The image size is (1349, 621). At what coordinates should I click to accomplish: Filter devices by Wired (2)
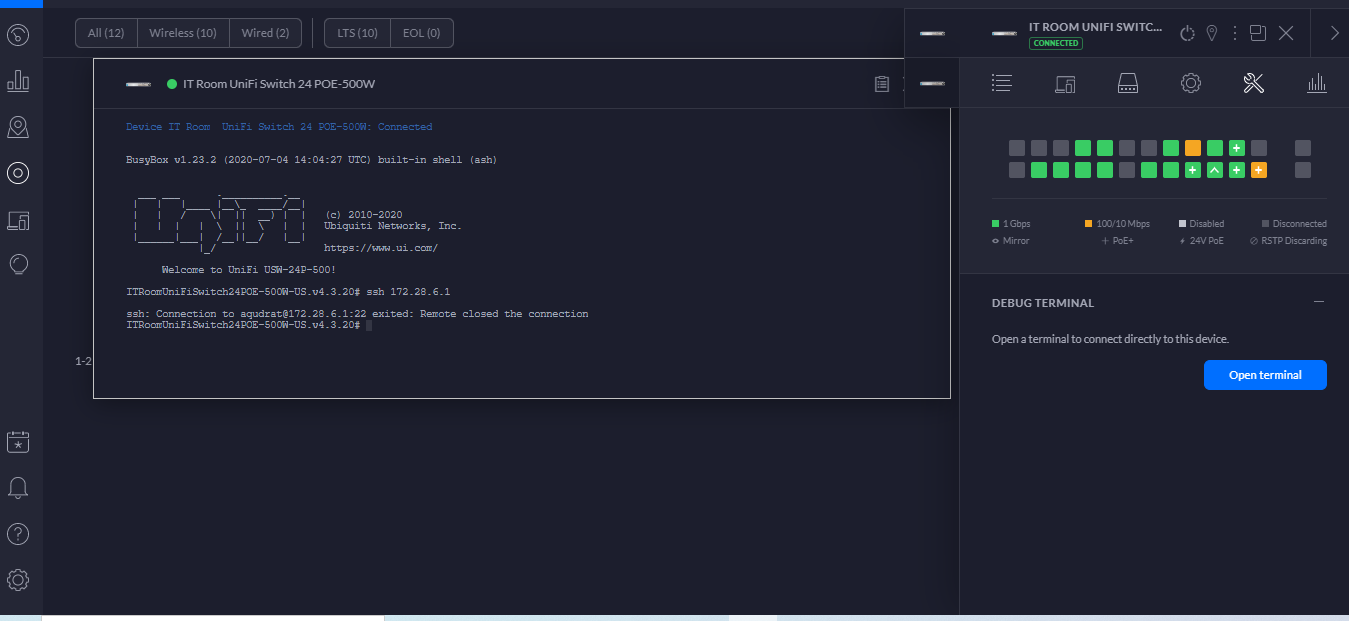(x=265, y=33)
